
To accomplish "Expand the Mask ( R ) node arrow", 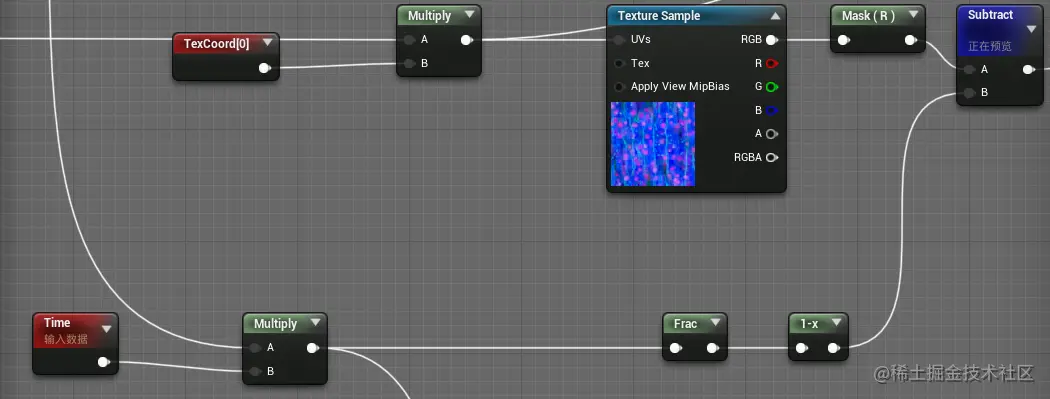I will [913, 15].
